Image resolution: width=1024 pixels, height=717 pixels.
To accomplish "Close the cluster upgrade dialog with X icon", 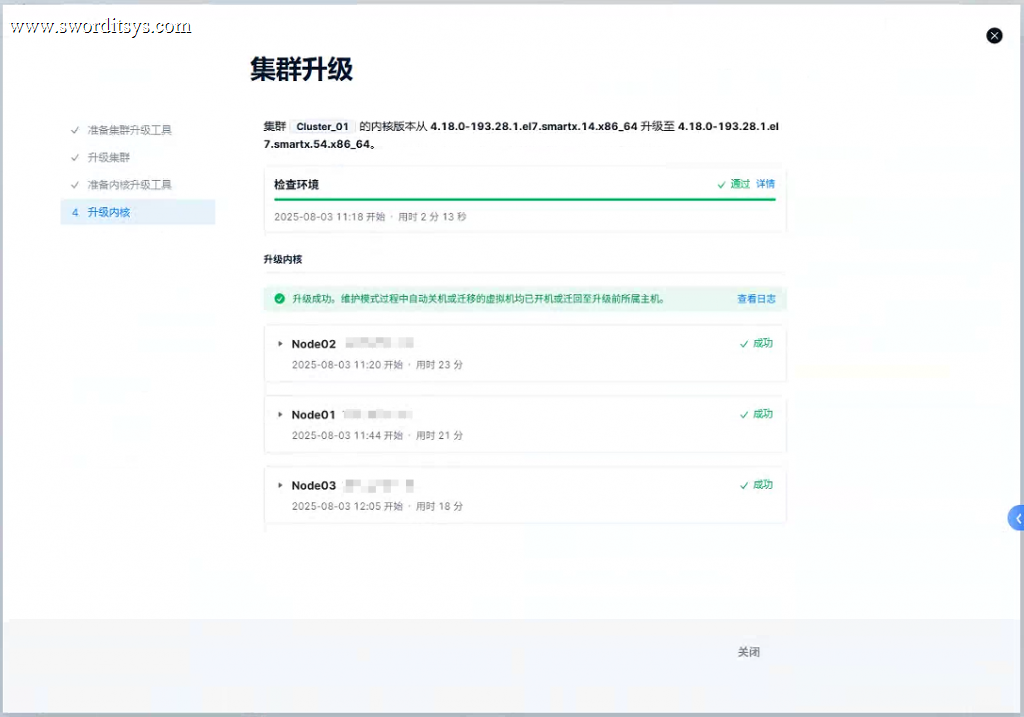I will (x=994, y=36).
